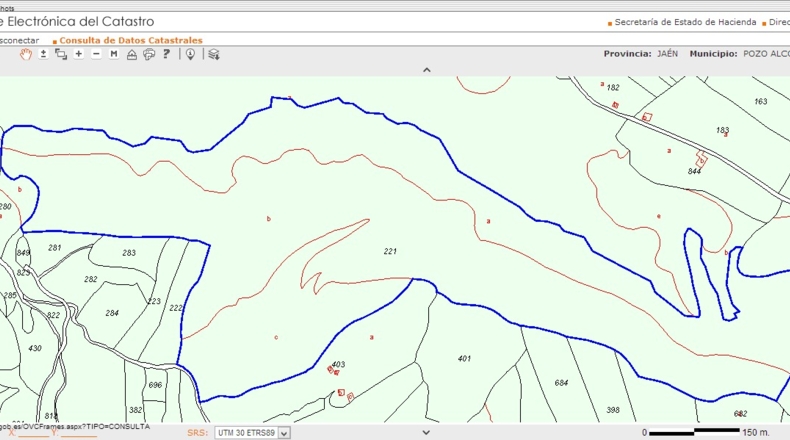Click parcel 223 label
The image size is (790, 440).
point(154,301)
